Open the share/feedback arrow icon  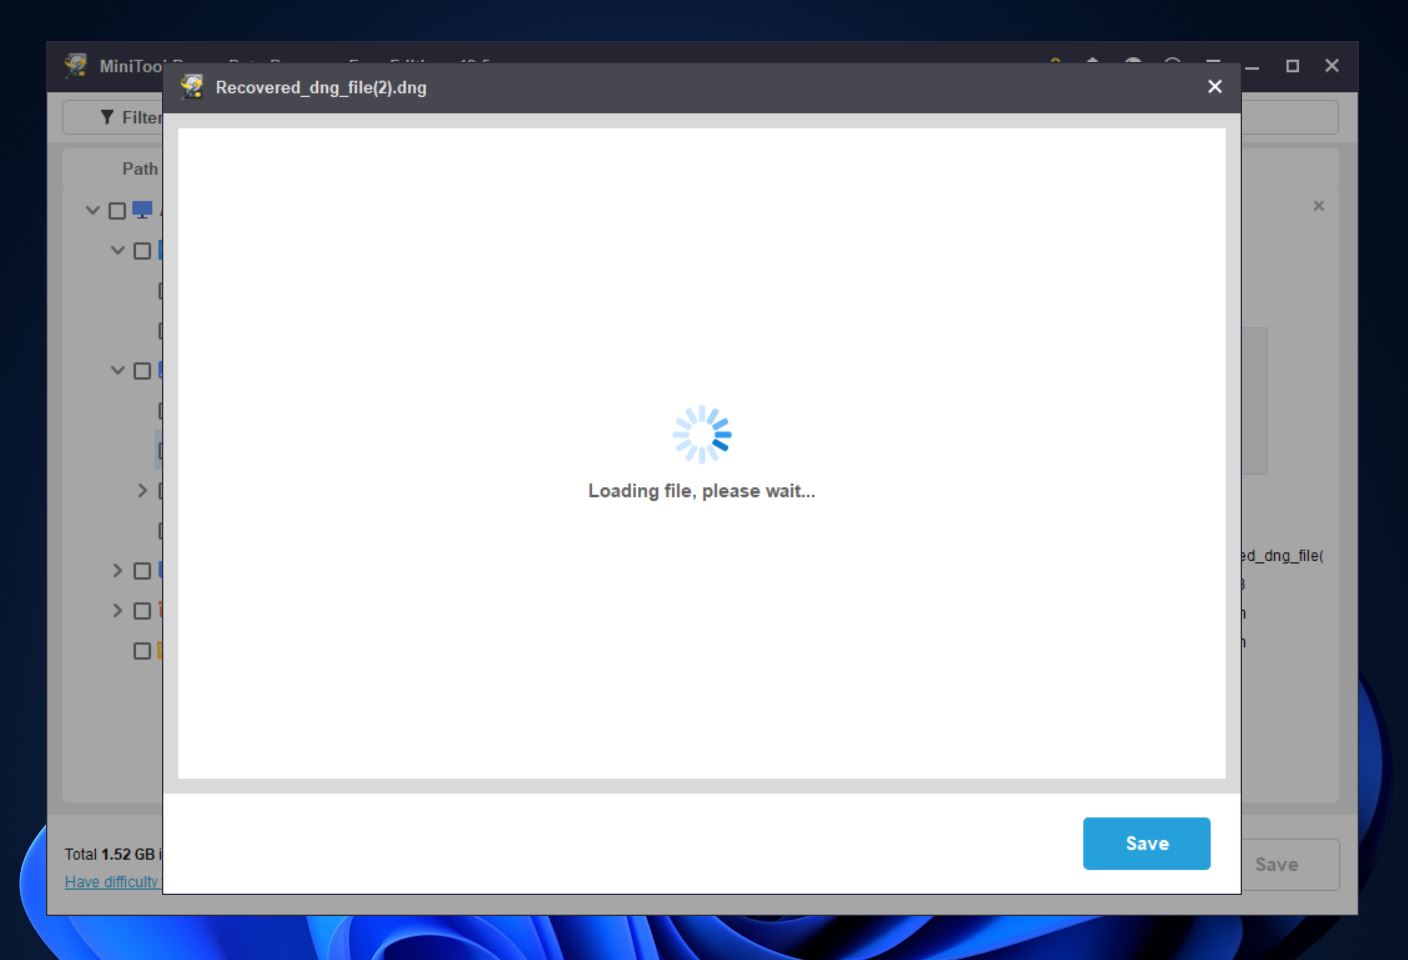click(x=1094, y=64)
